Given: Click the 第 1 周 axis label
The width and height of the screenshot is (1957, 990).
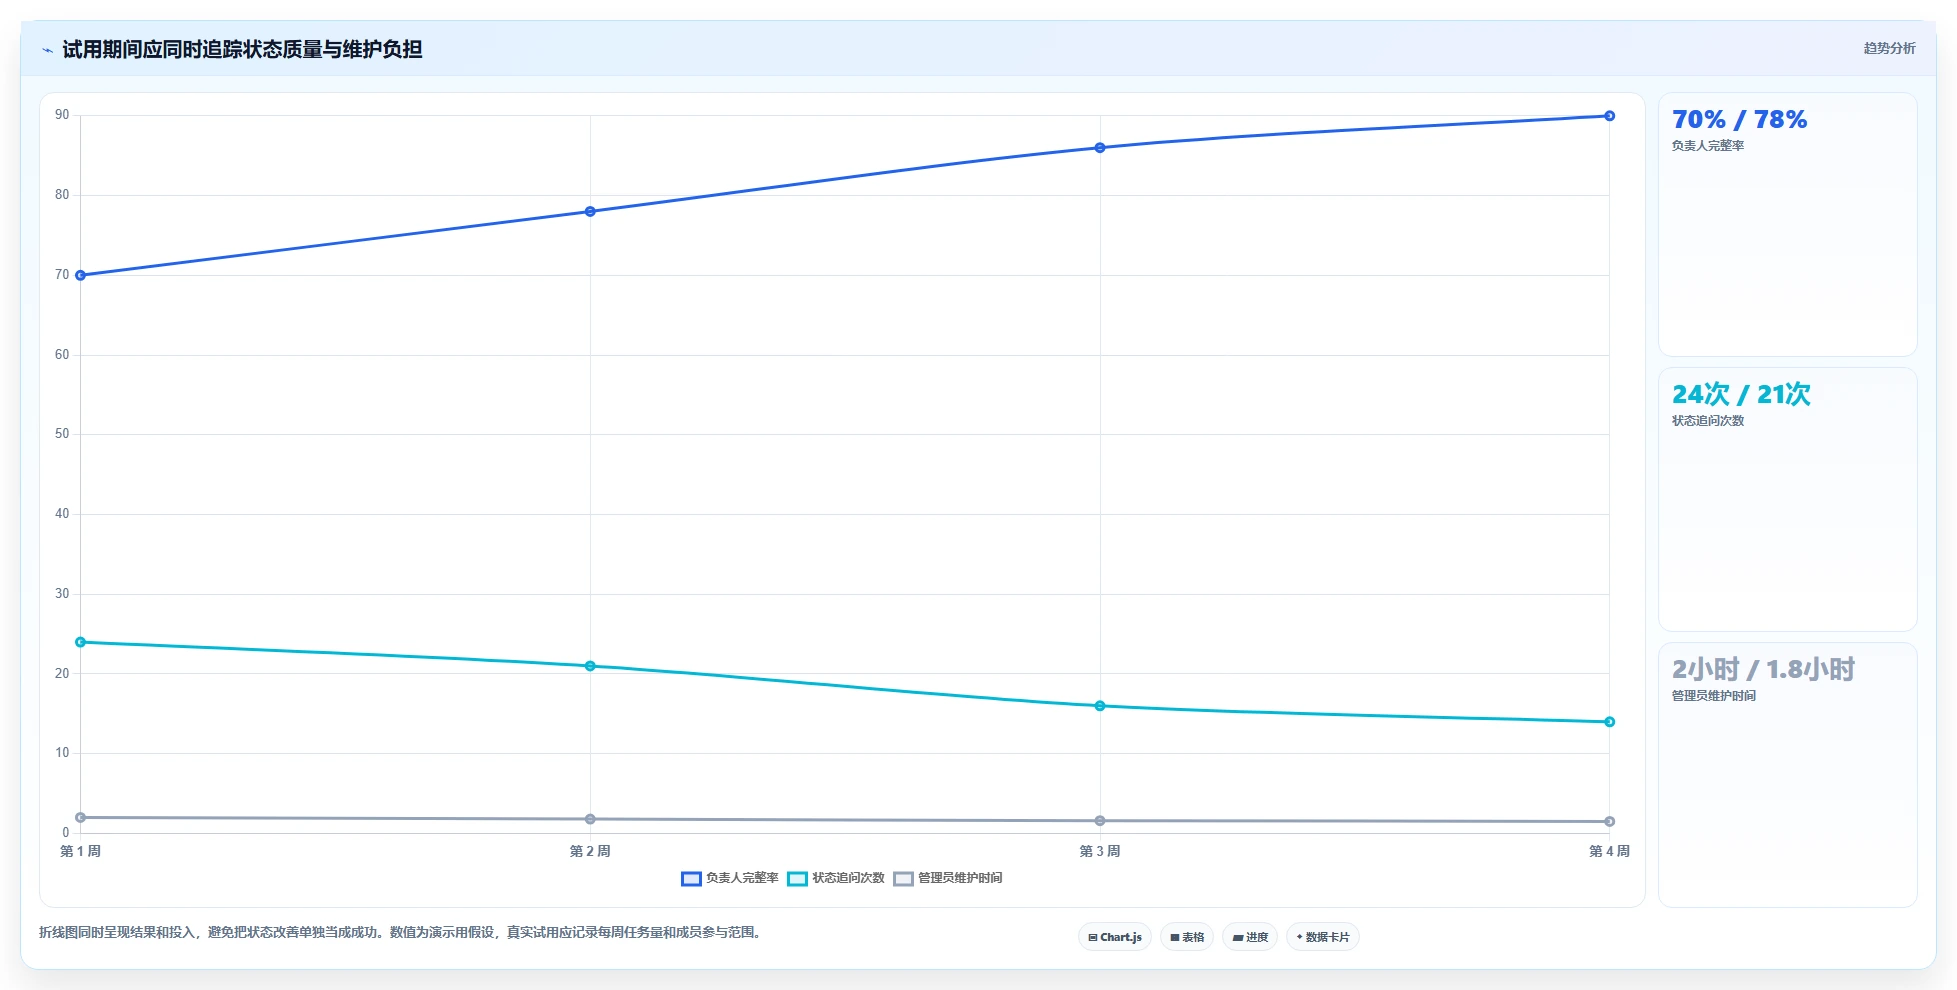Looking at the screenshot, I should 81,851.
